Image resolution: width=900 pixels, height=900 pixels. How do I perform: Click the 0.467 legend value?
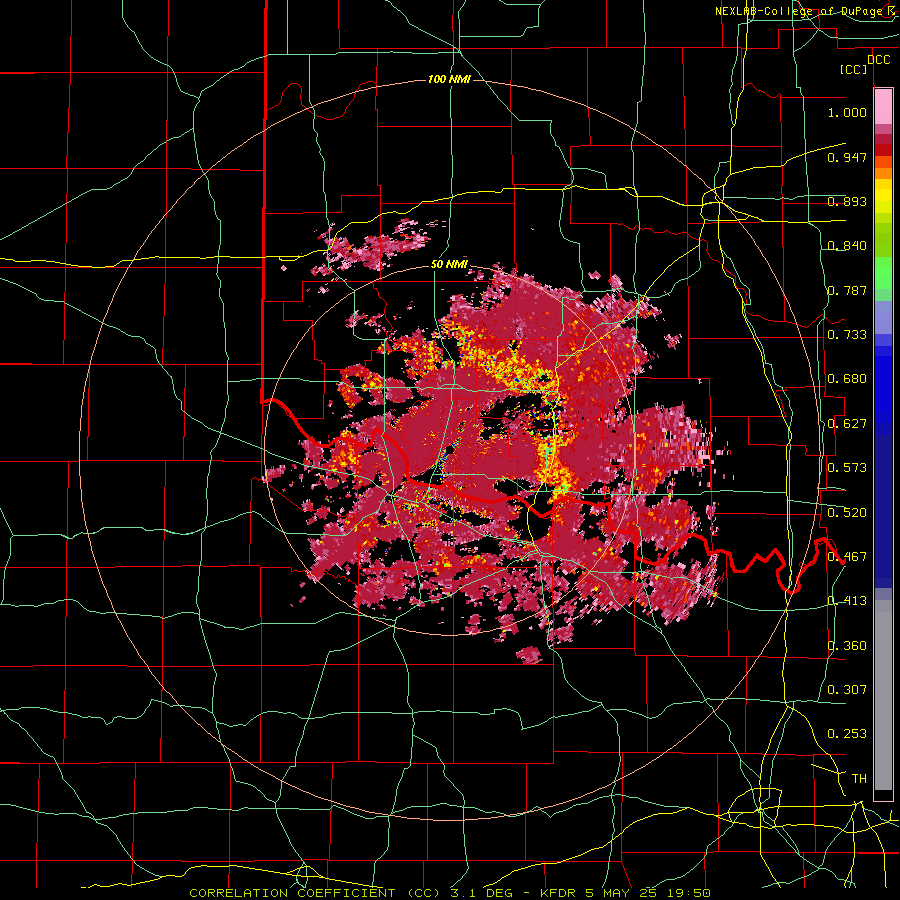point(847,557)
